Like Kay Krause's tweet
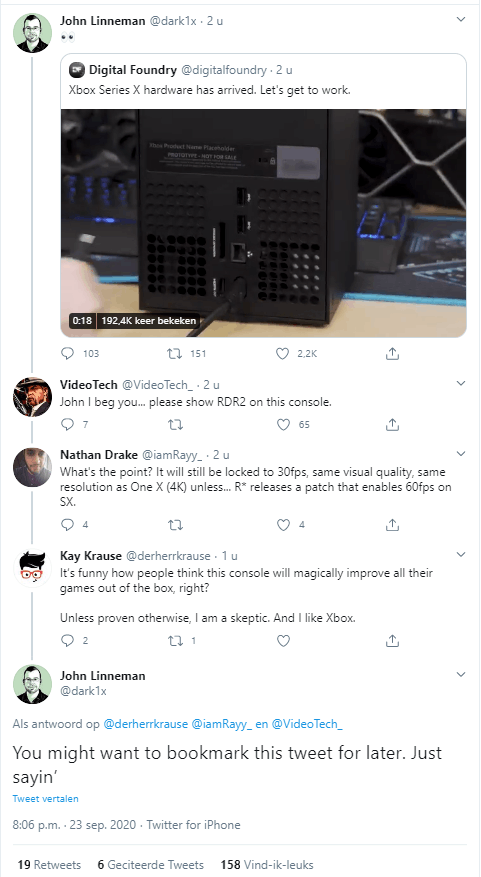481x877 pixels. pyautogui.click(x=283, y=640)
